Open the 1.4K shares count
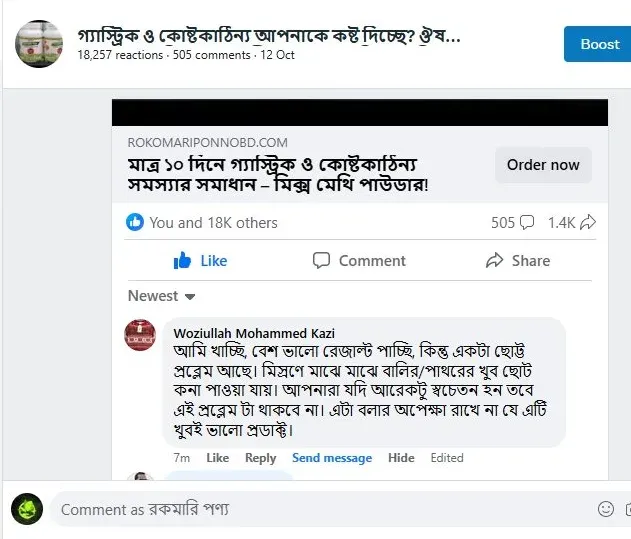This screenshot has width=631, height=539. coord(571,222)
